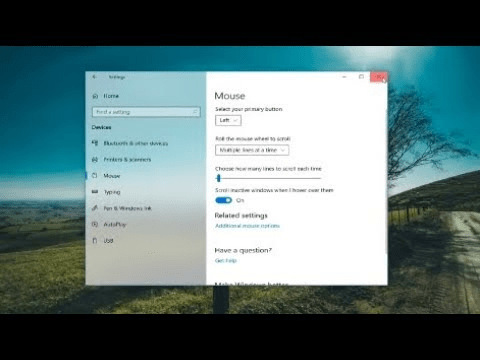The width and height of the screenshot is (480, 360).
Task: Open Bluetooth & other devices settings
Action: [136, 143]
